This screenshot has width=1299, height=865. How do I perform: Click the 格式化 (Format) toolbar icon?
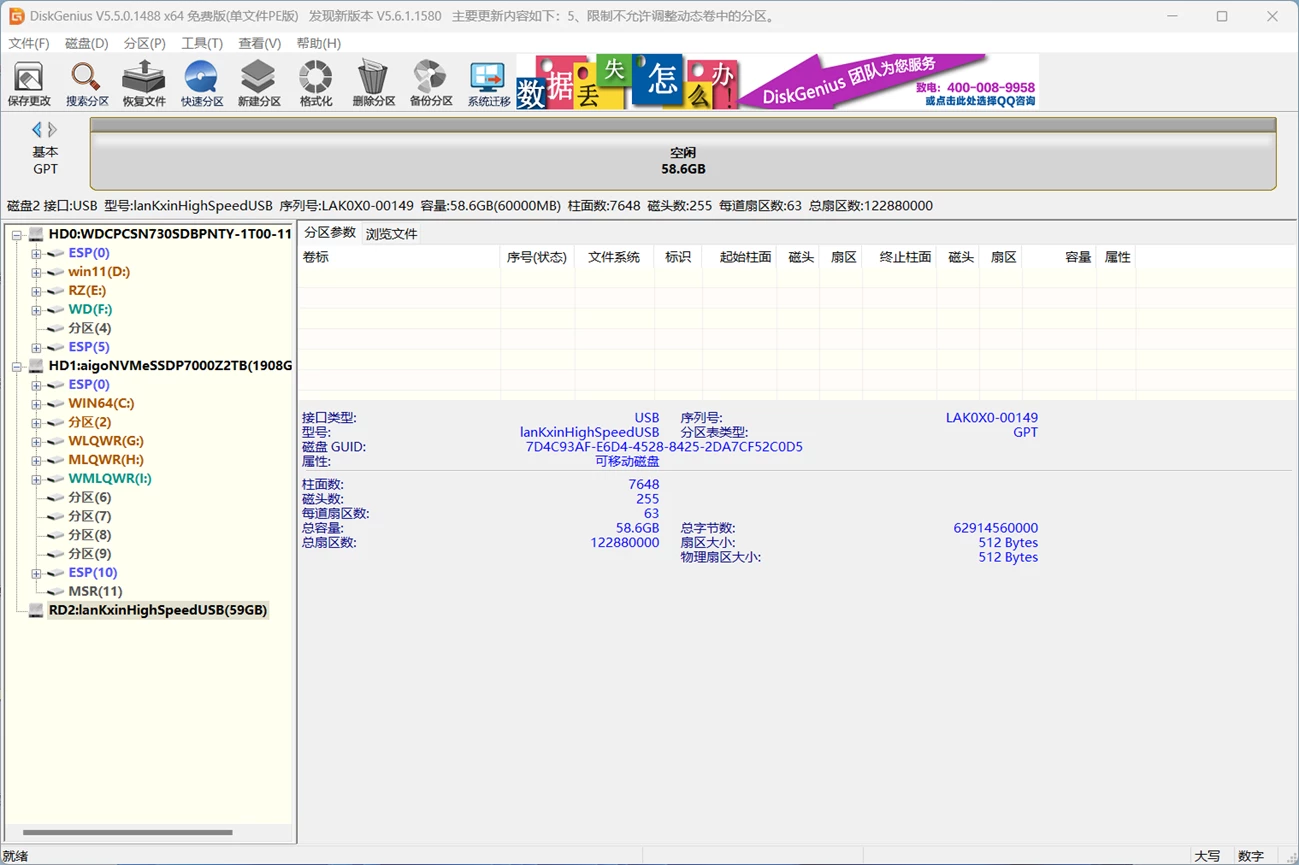(316, 83)
